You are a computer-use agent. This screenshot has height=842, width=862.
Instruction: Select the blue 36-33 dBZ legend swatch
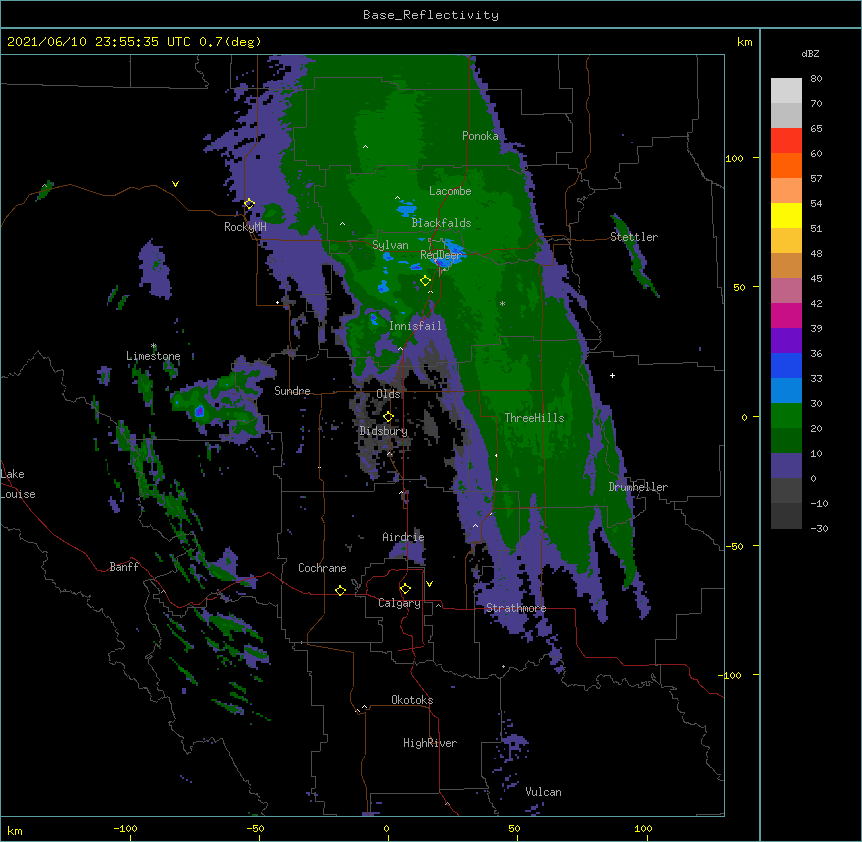point(786,366)
